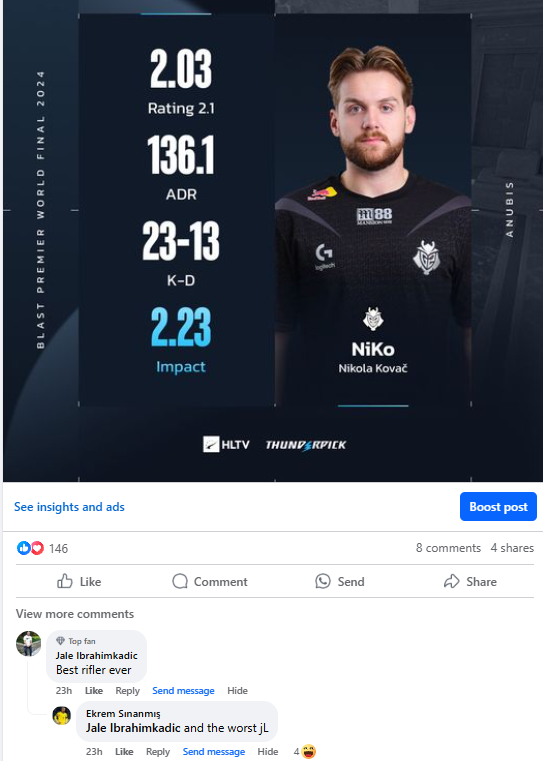Click laughing emoji reaction on Ekrem's reply
This screenshot has width=543, height=761.
tap(309, 751)
